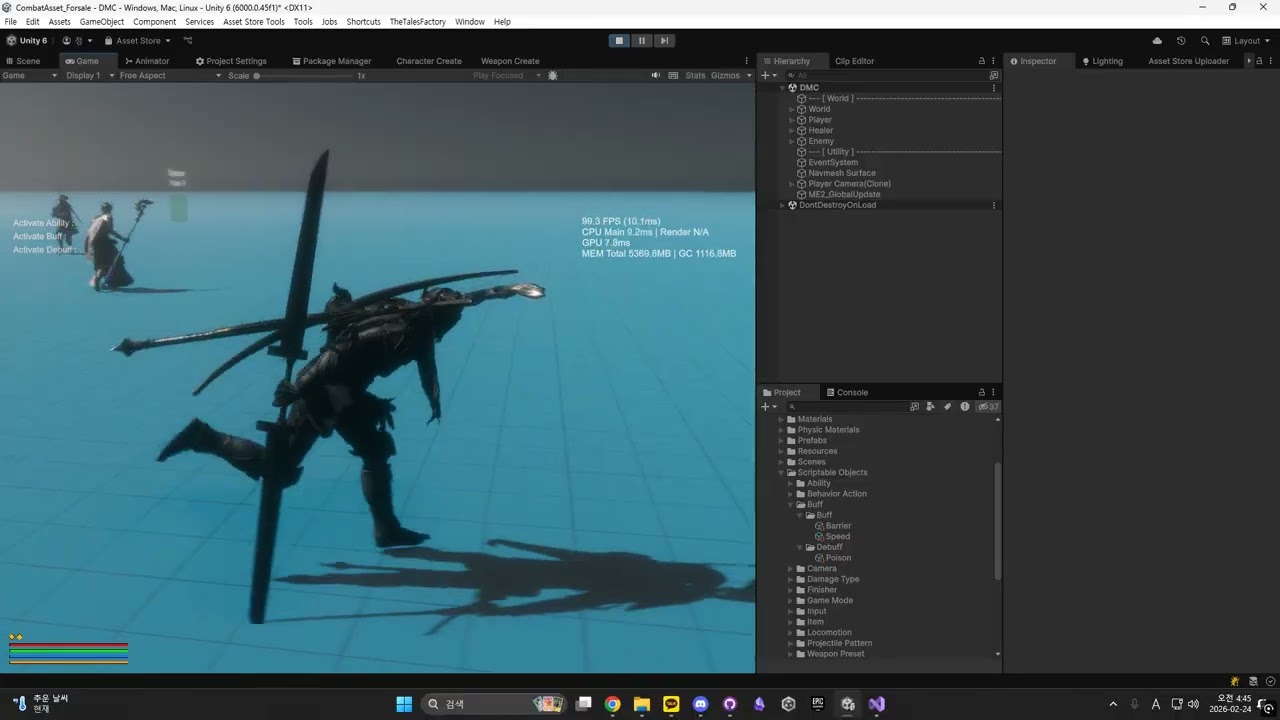1280x720 pixels.
Task: Open the undo history icon
Action: point(1181,41)
